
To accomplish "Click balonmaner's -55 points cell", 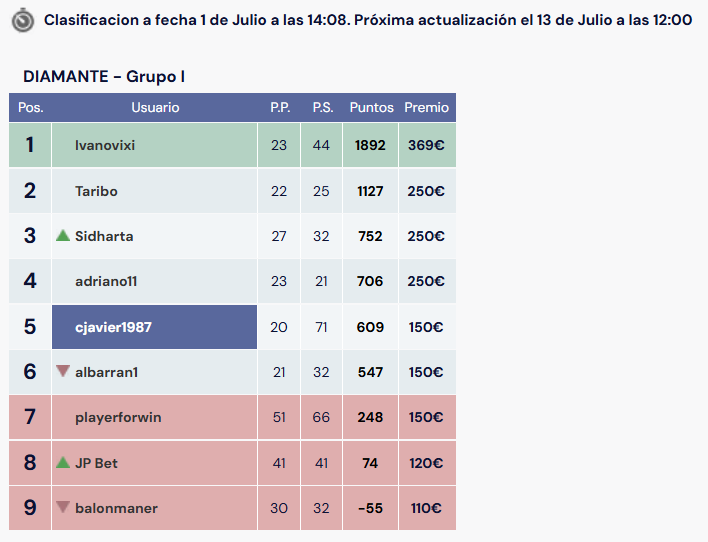I will click(370, 508).
